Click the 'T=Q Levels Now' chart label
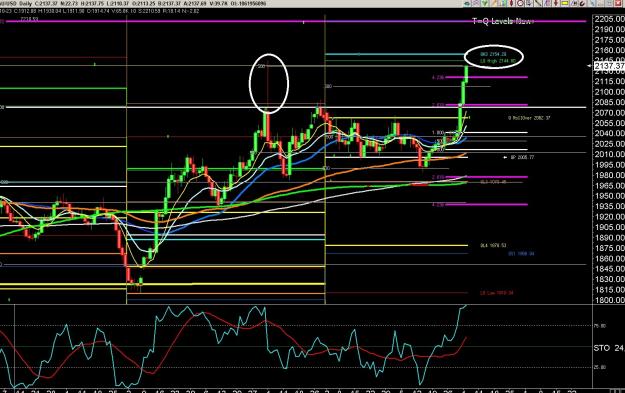 (502, 21)
